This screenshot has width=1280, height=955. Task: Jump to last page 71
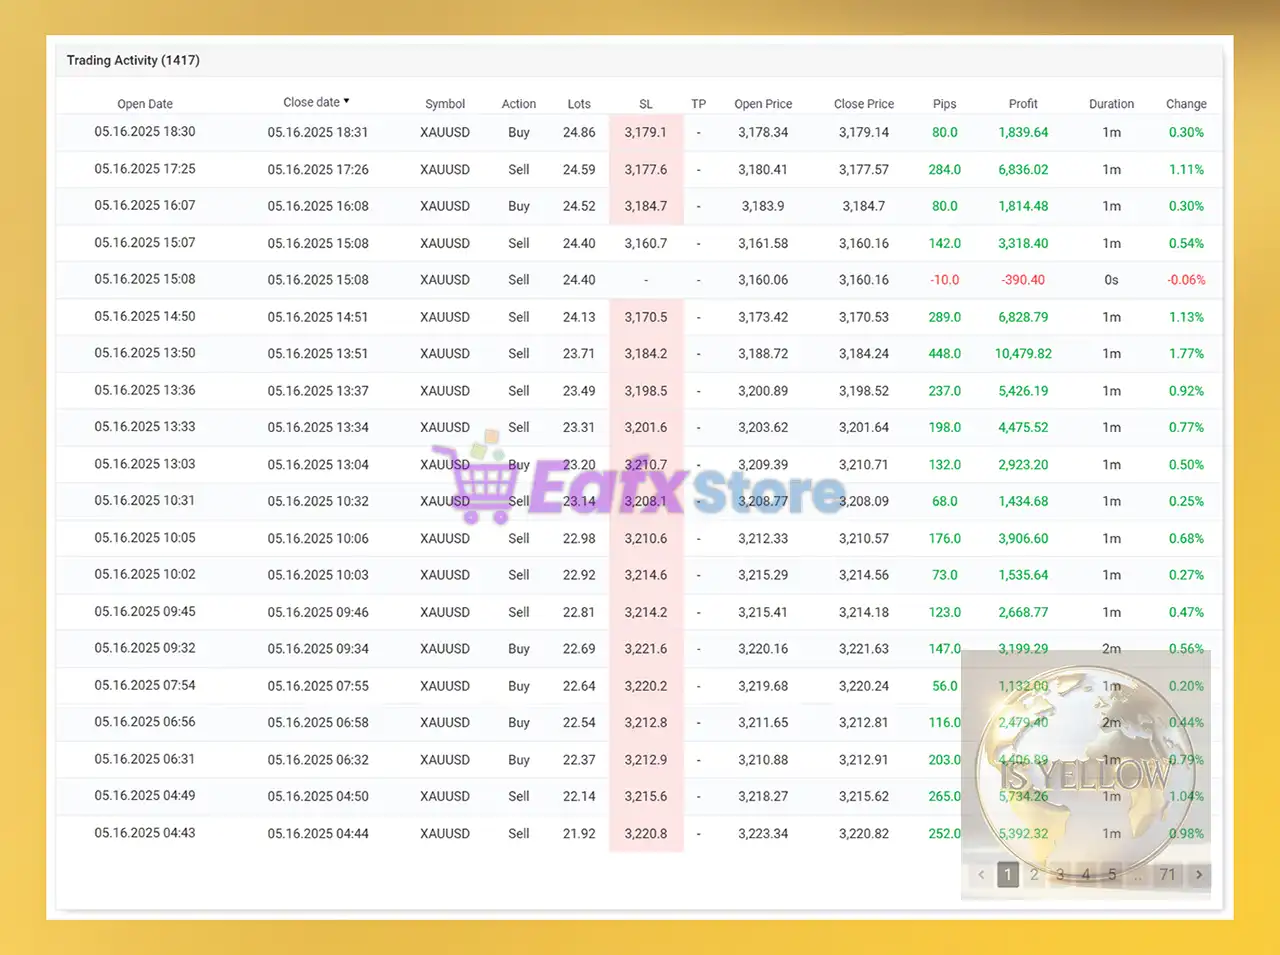[1167, 875]
